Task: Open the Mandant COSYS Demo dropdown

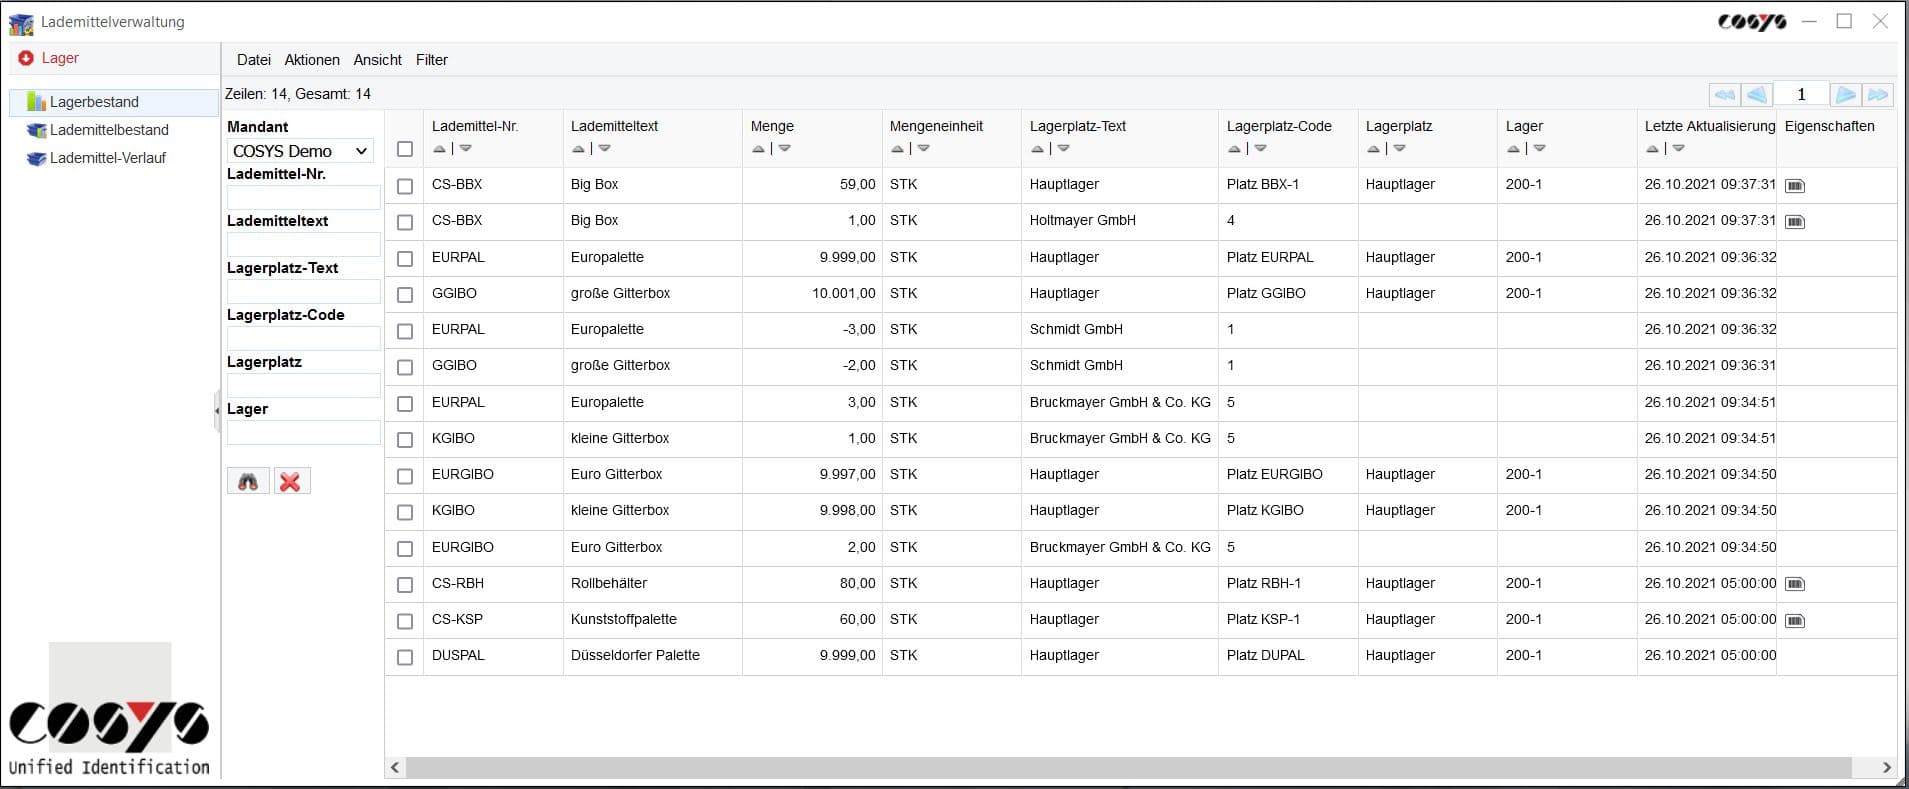Action: pos(300,151)
